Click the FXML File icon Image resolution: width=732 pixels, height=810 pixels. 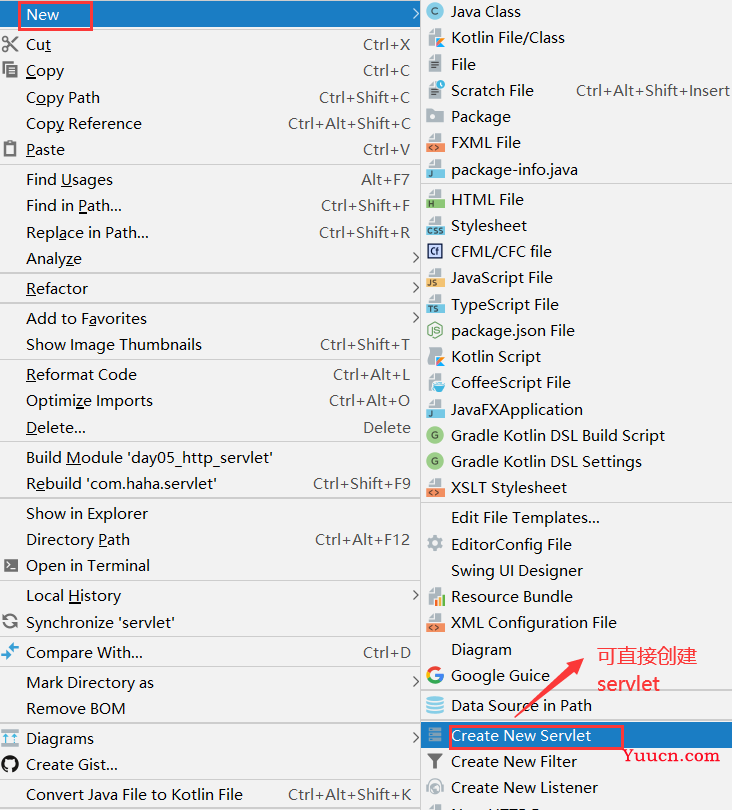click(x=435, y=143)
